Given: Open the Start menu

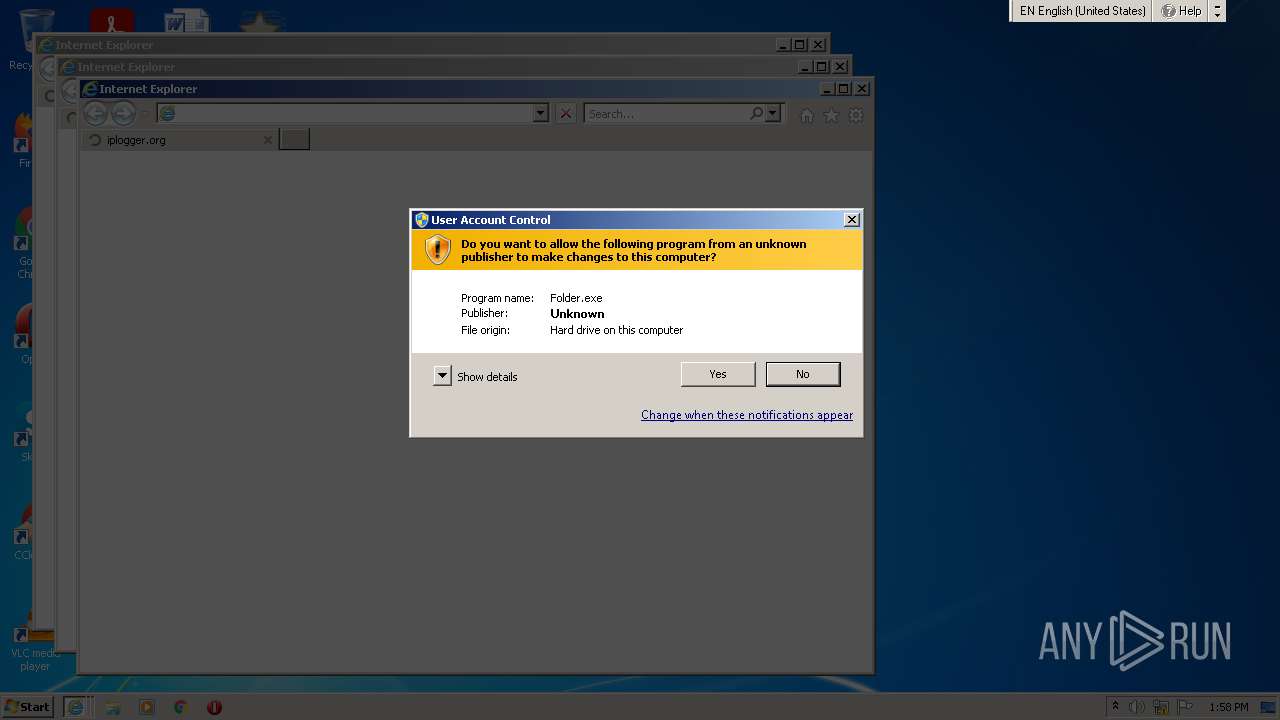Looking at the screenshot, I should [27, 707].
